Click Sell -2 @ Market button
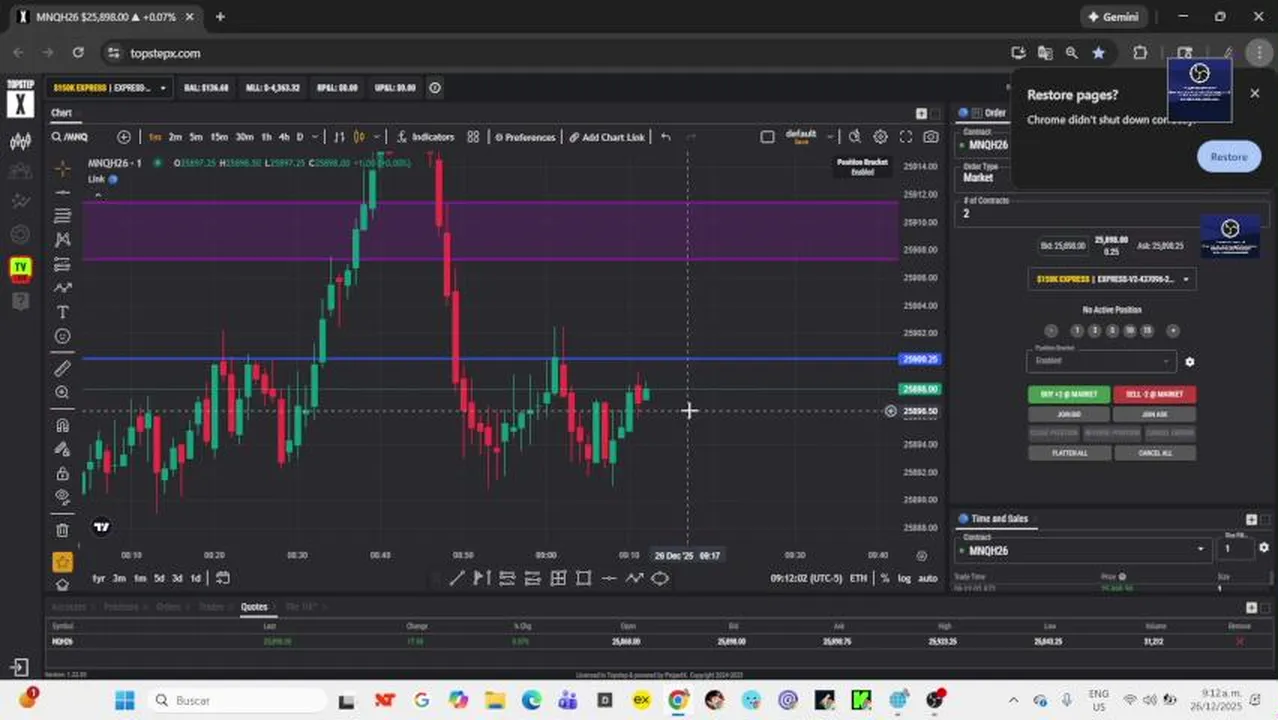Screen dimensions: 1278x720 [1154, 394]
